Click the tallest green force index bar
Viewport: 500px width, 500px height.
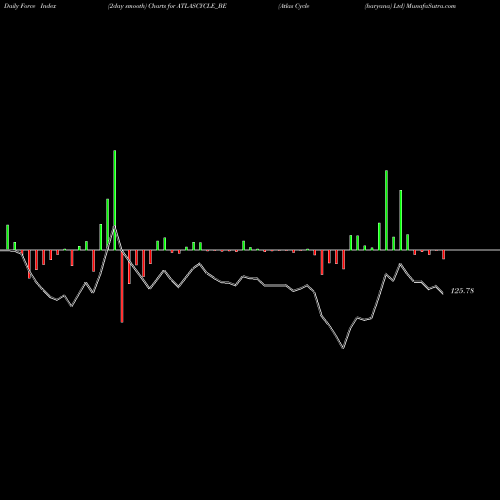pos(115,200)
